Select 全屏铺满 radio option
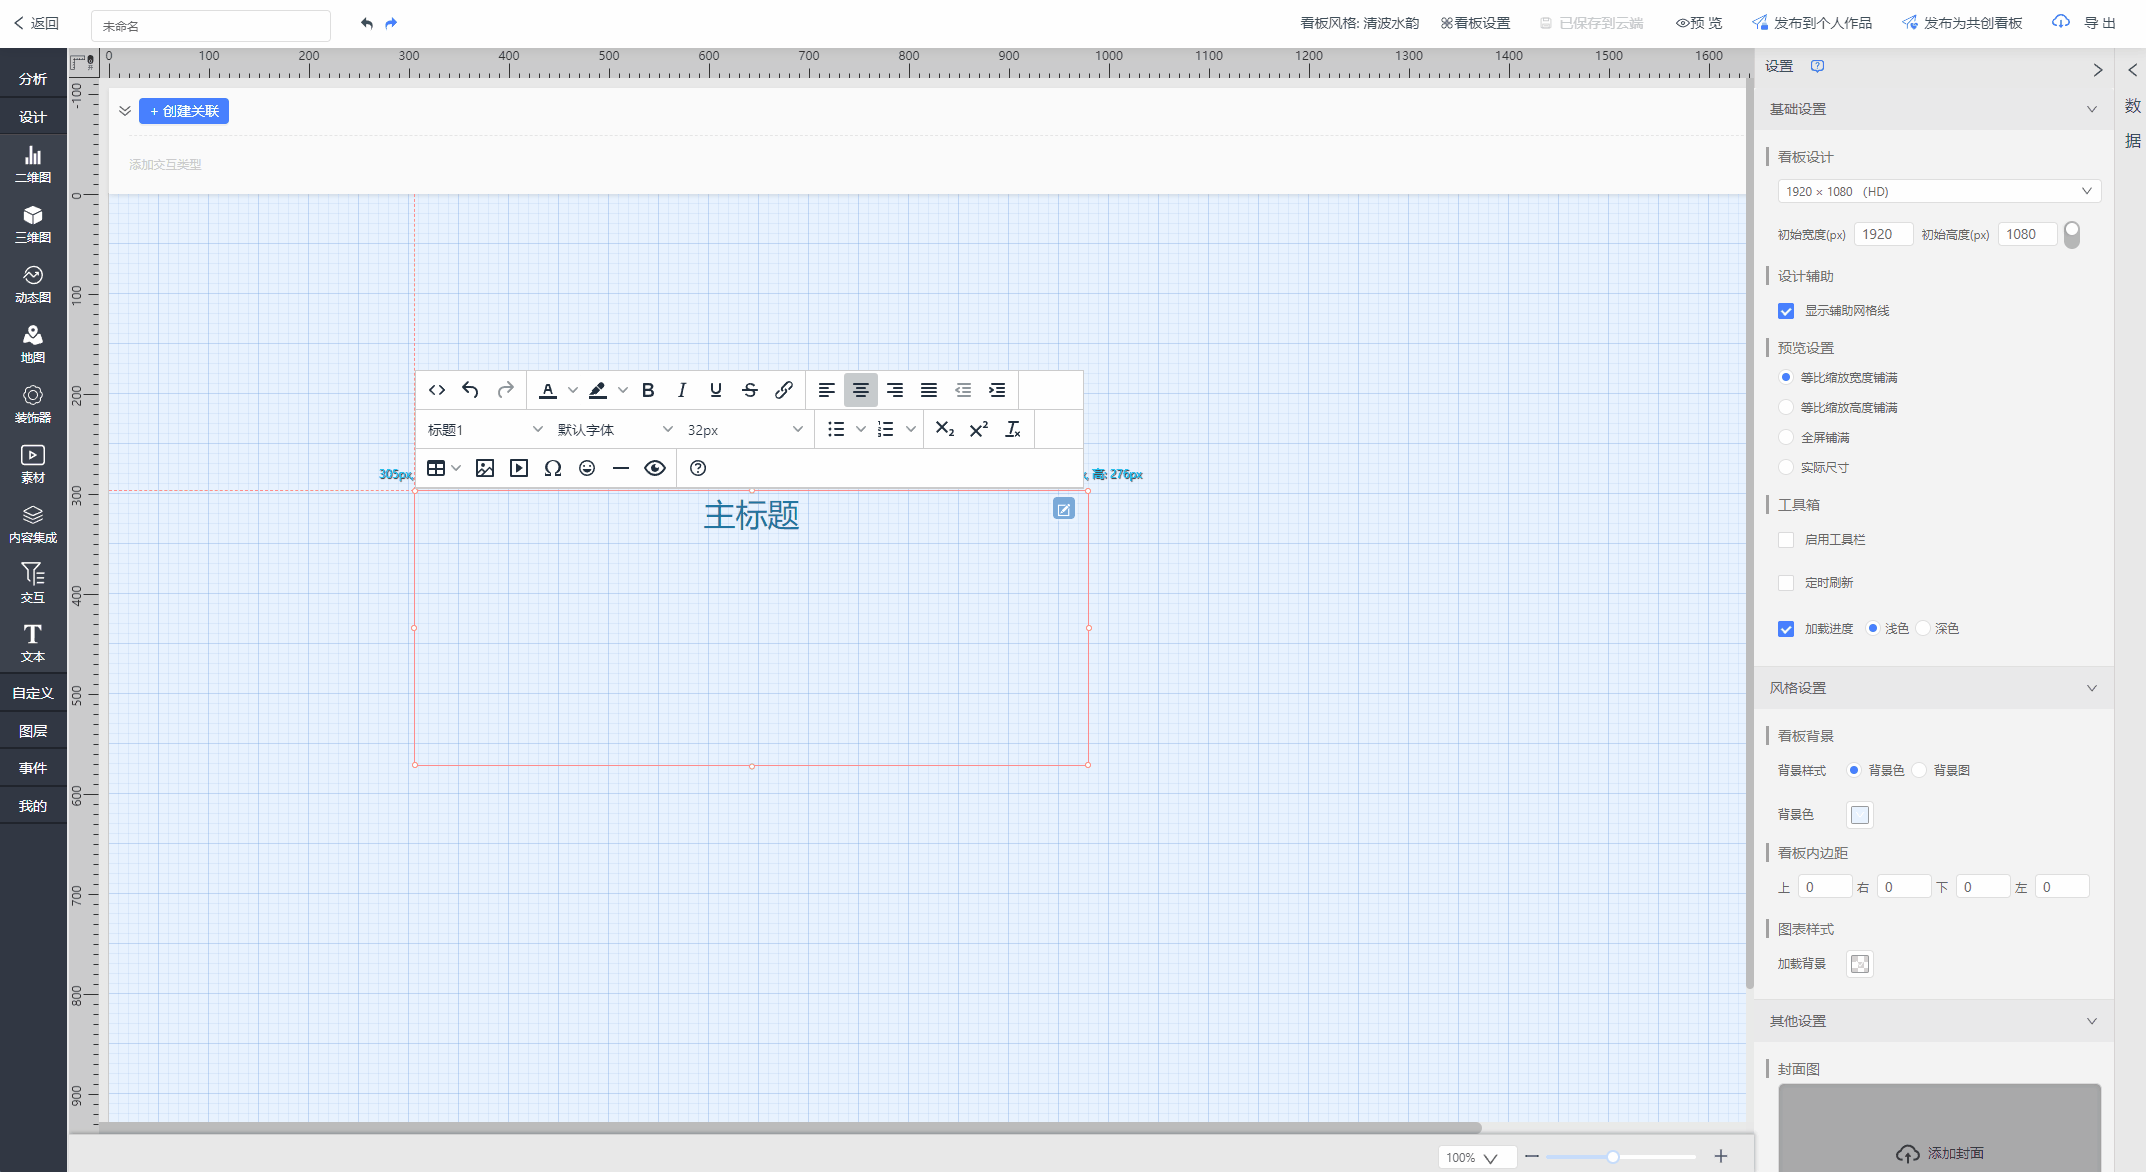Viewport: 2146px width, 1172px height. pos(1786,438)
